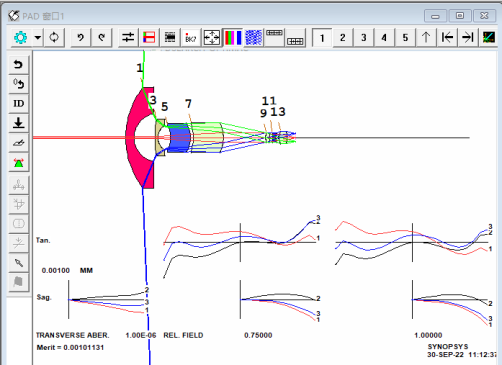Click the REL. FIELD label
The width and height of the screenshot is (502, 365).
(183, 335)
